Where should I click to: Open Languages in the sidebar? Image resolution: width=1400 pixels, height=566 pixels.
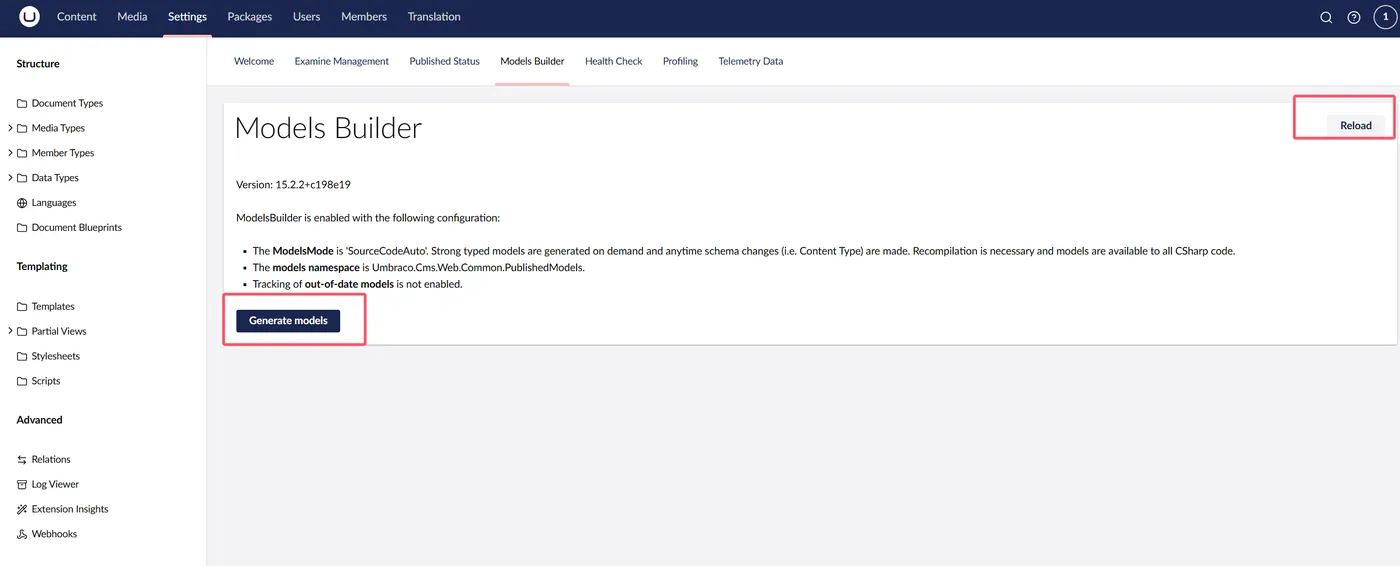coord(54,203)
